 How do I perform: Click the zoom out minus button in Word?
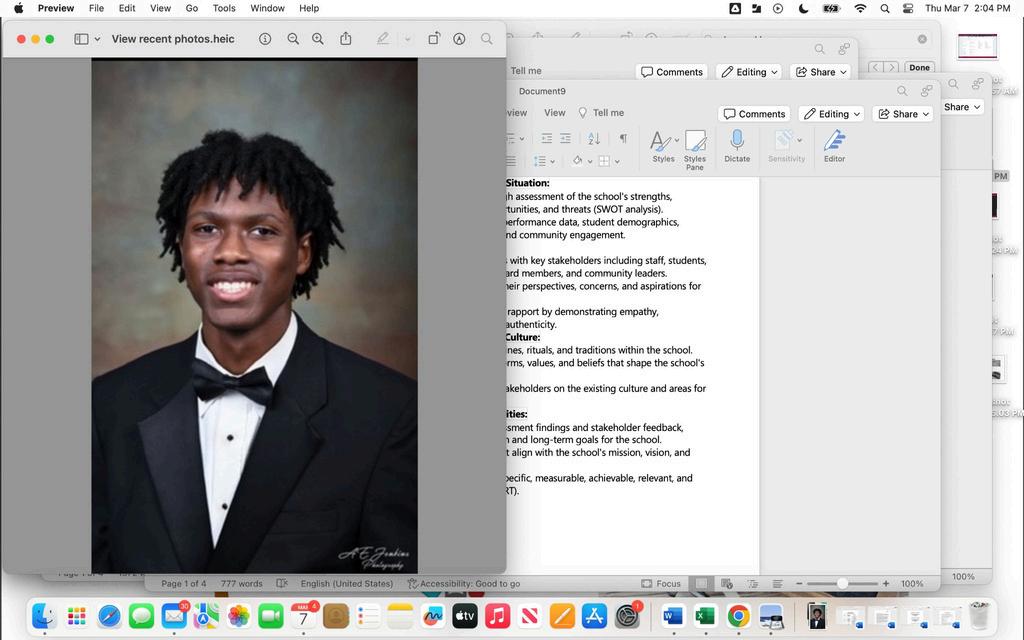(x=799, y=583)
